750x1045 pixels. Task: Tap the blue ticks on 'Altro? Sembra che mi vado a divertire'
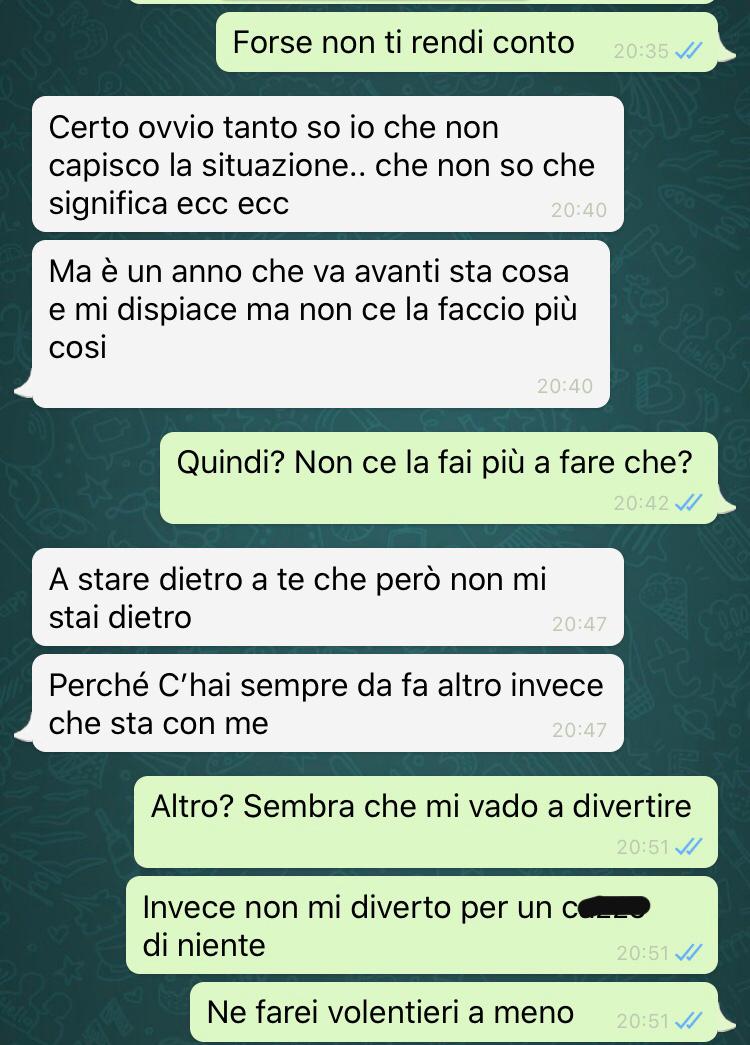[689, 846]
